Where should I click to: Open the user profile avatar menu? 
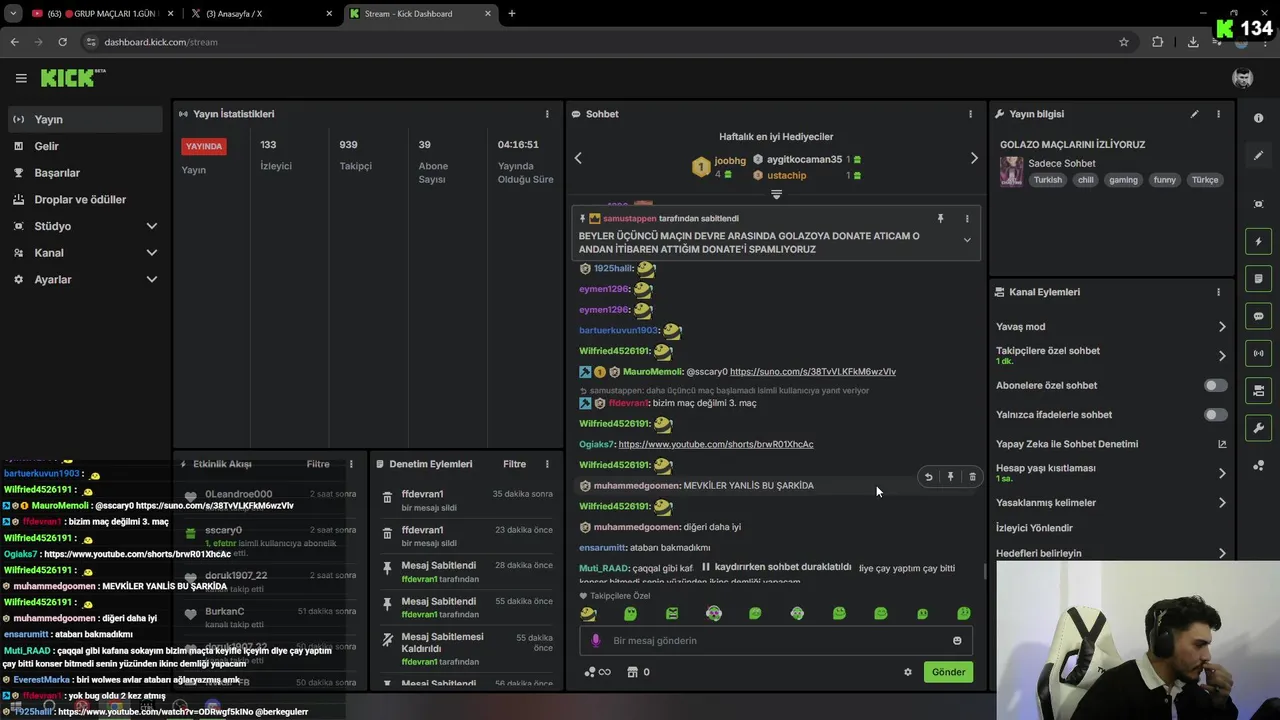(x=1242, y=78)
